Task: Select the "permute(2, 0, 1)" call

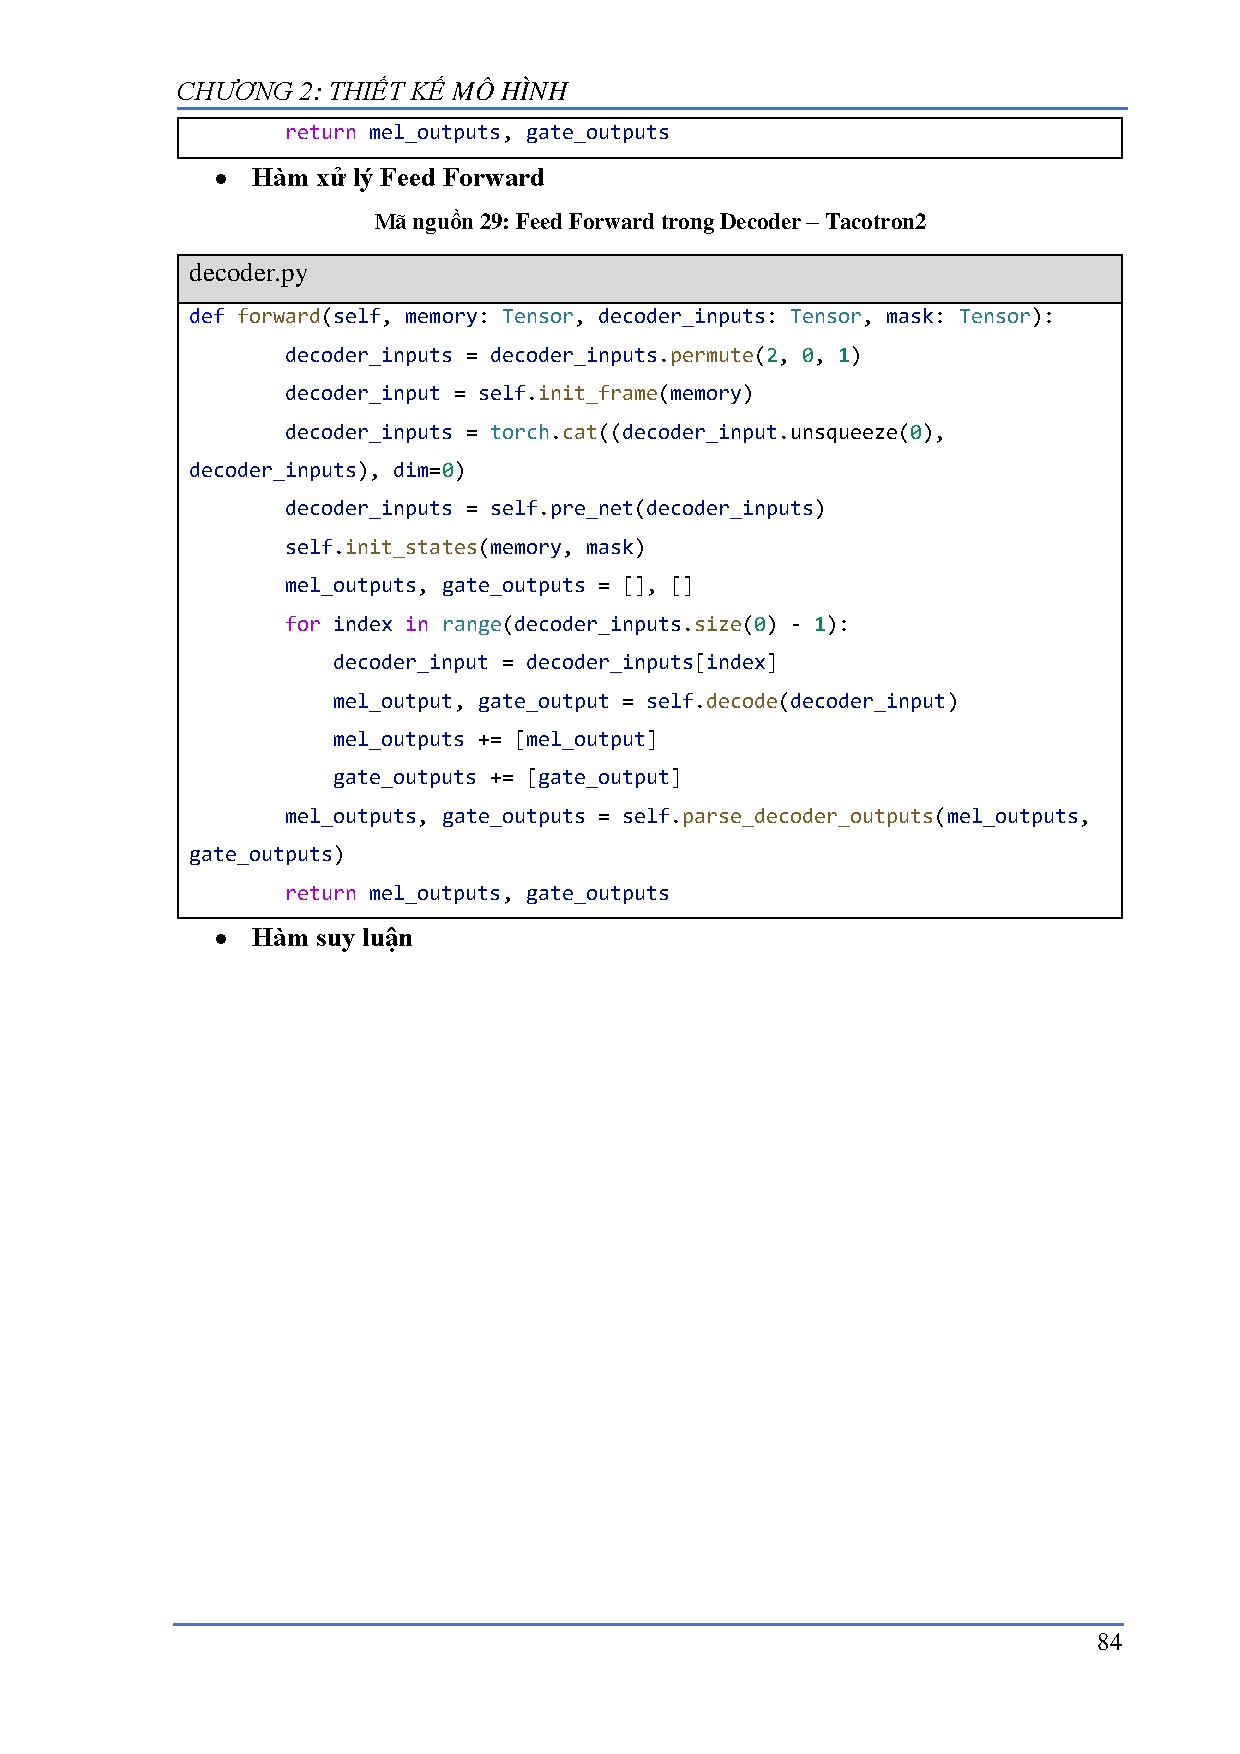Action: coord(765,356)
